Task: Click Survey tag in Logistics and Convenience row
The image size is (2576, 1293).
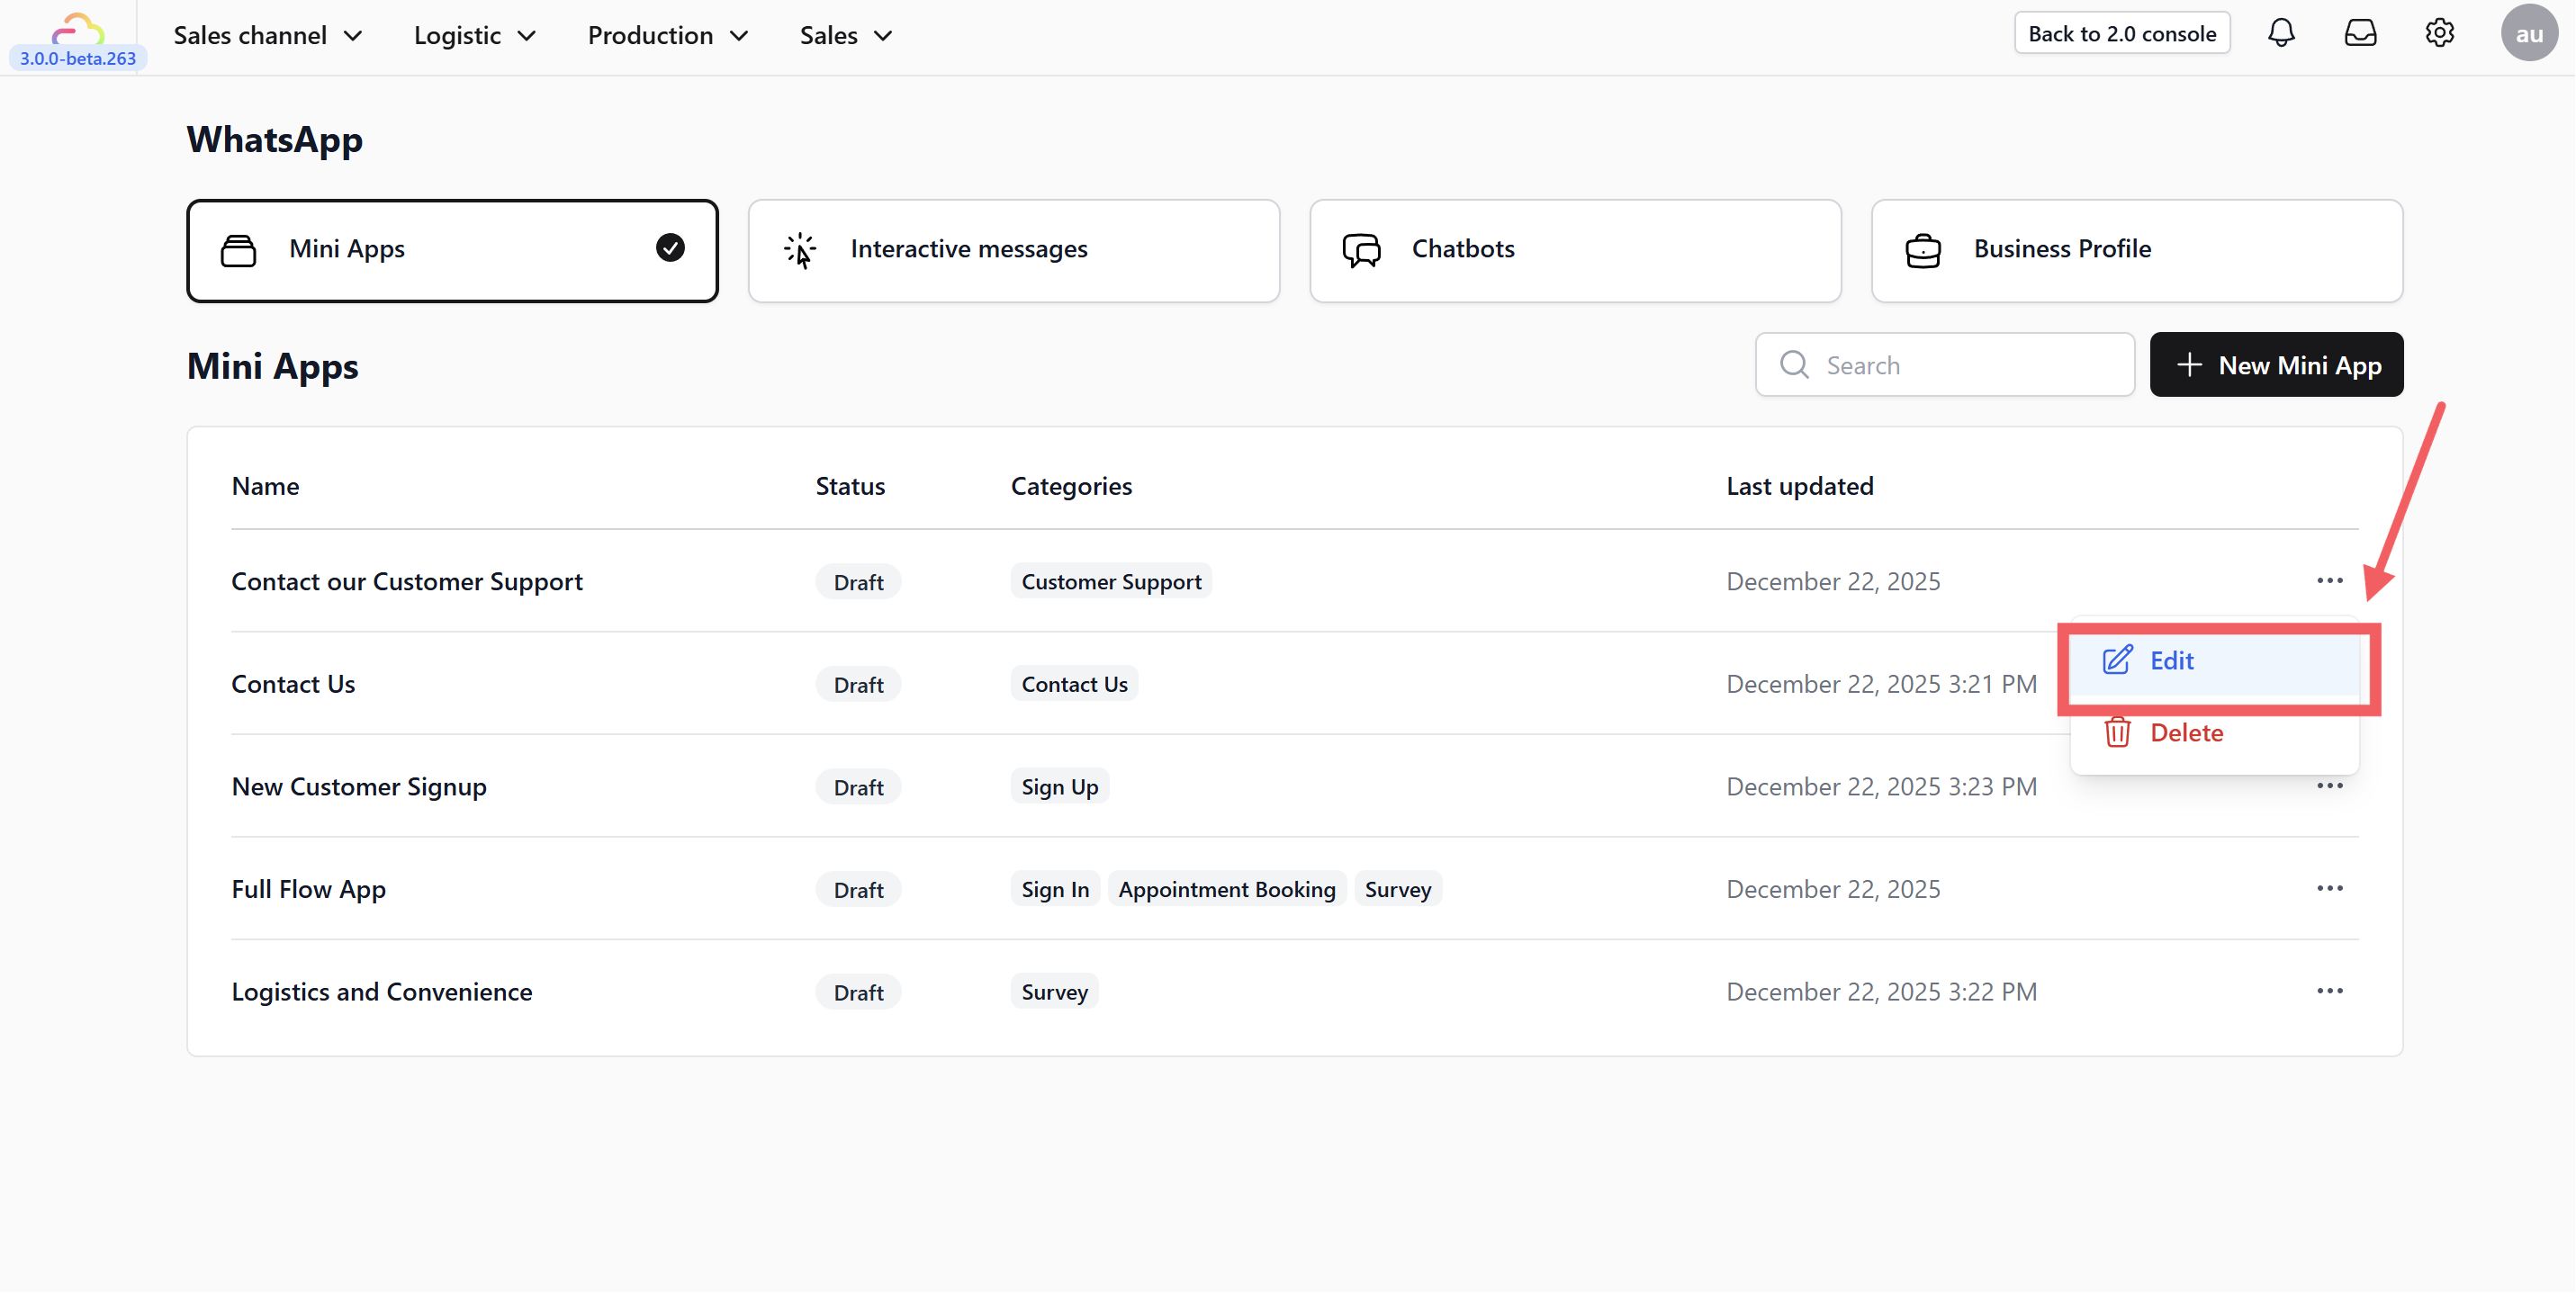Action: [1054, 992]
